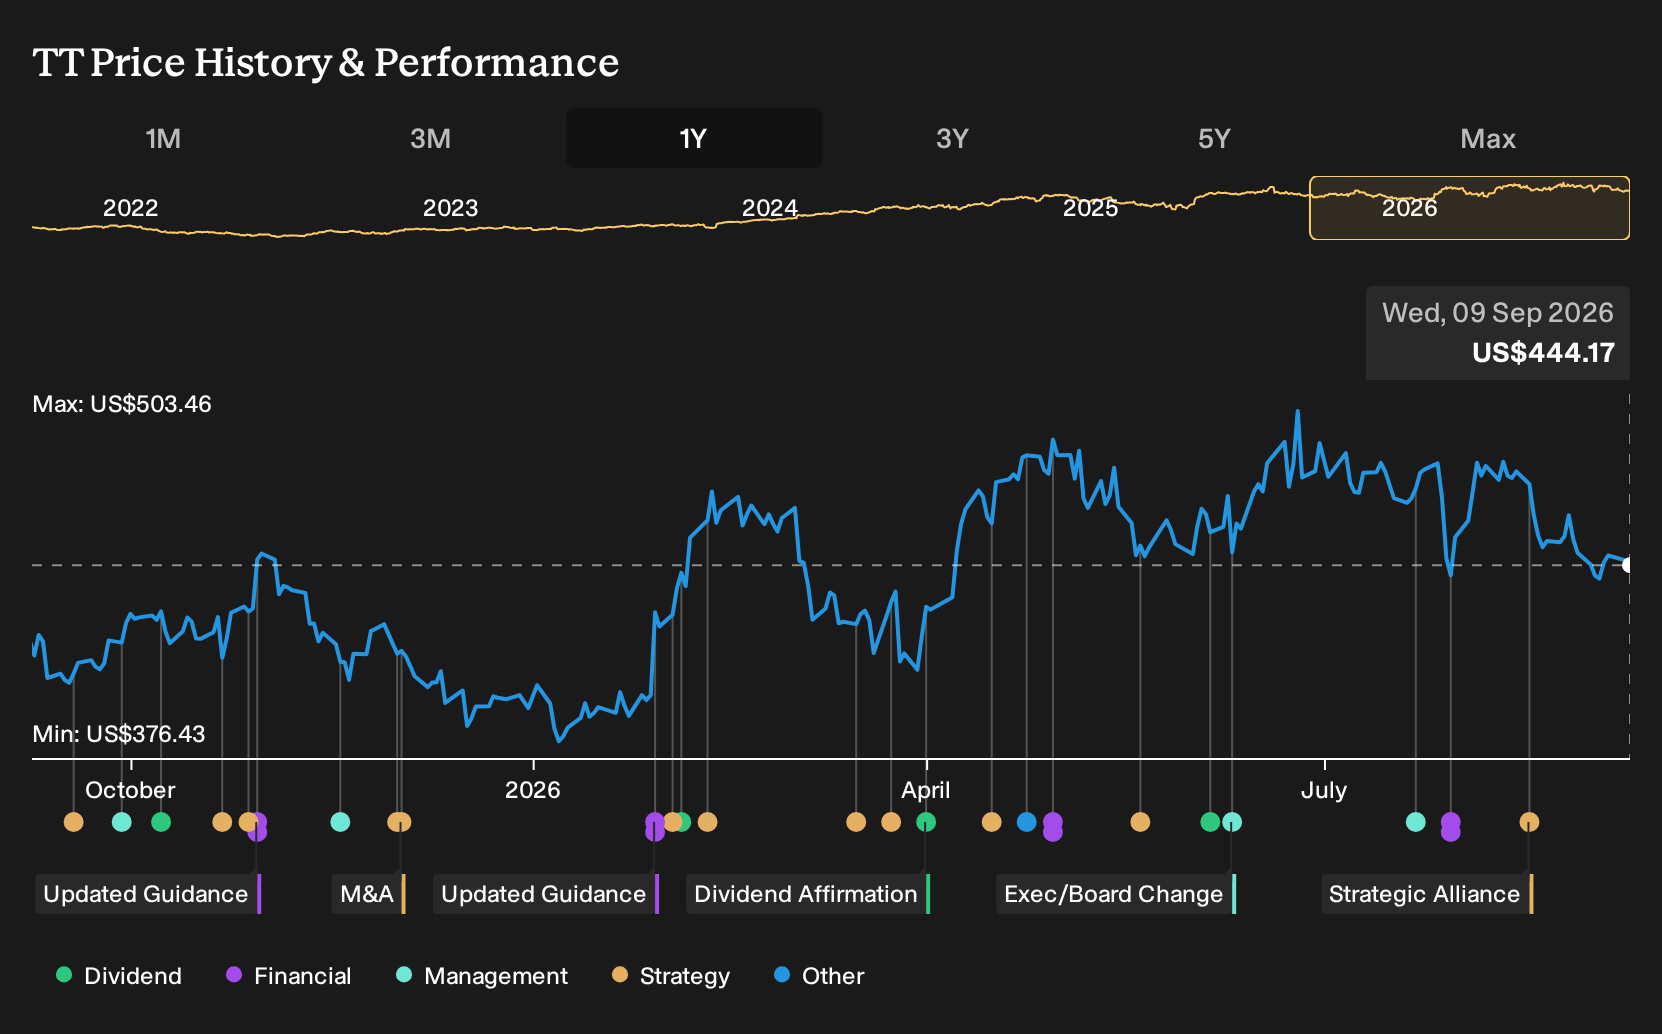Show the Max time range

point(1488,138)
